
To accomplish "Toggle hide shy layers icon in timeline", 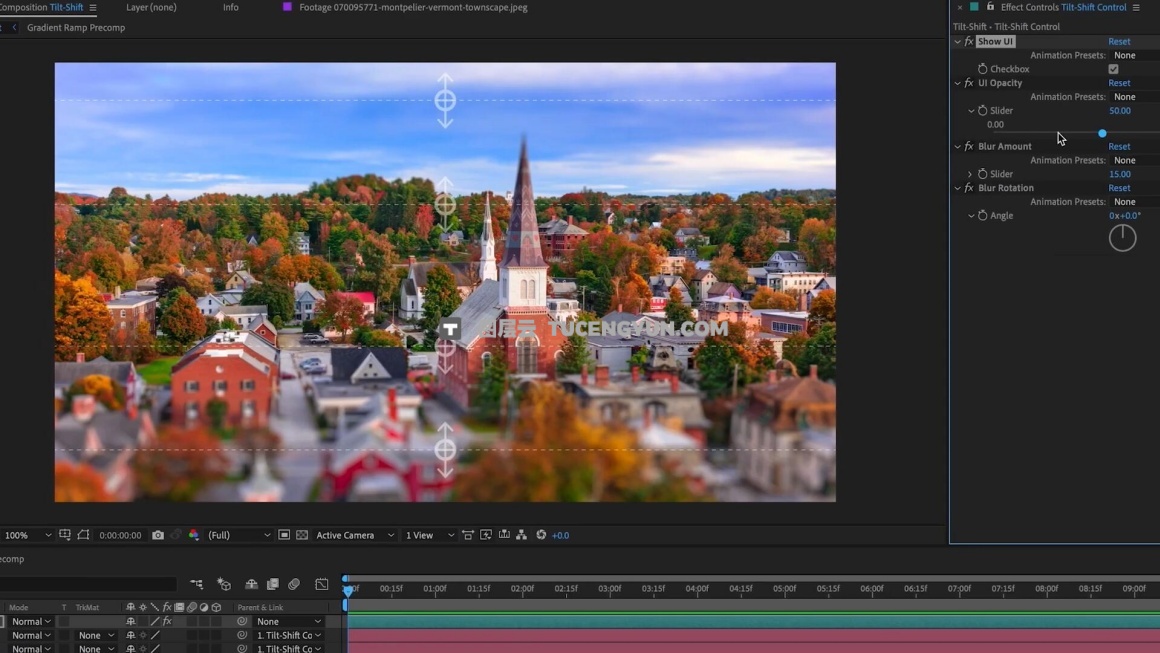I will [x=252, y=584].
